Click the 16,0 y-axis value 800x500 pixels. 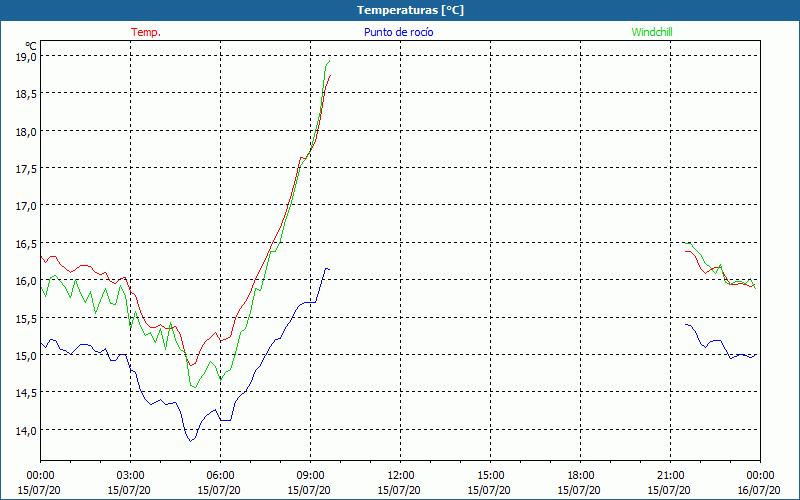(x=26, y=281)
